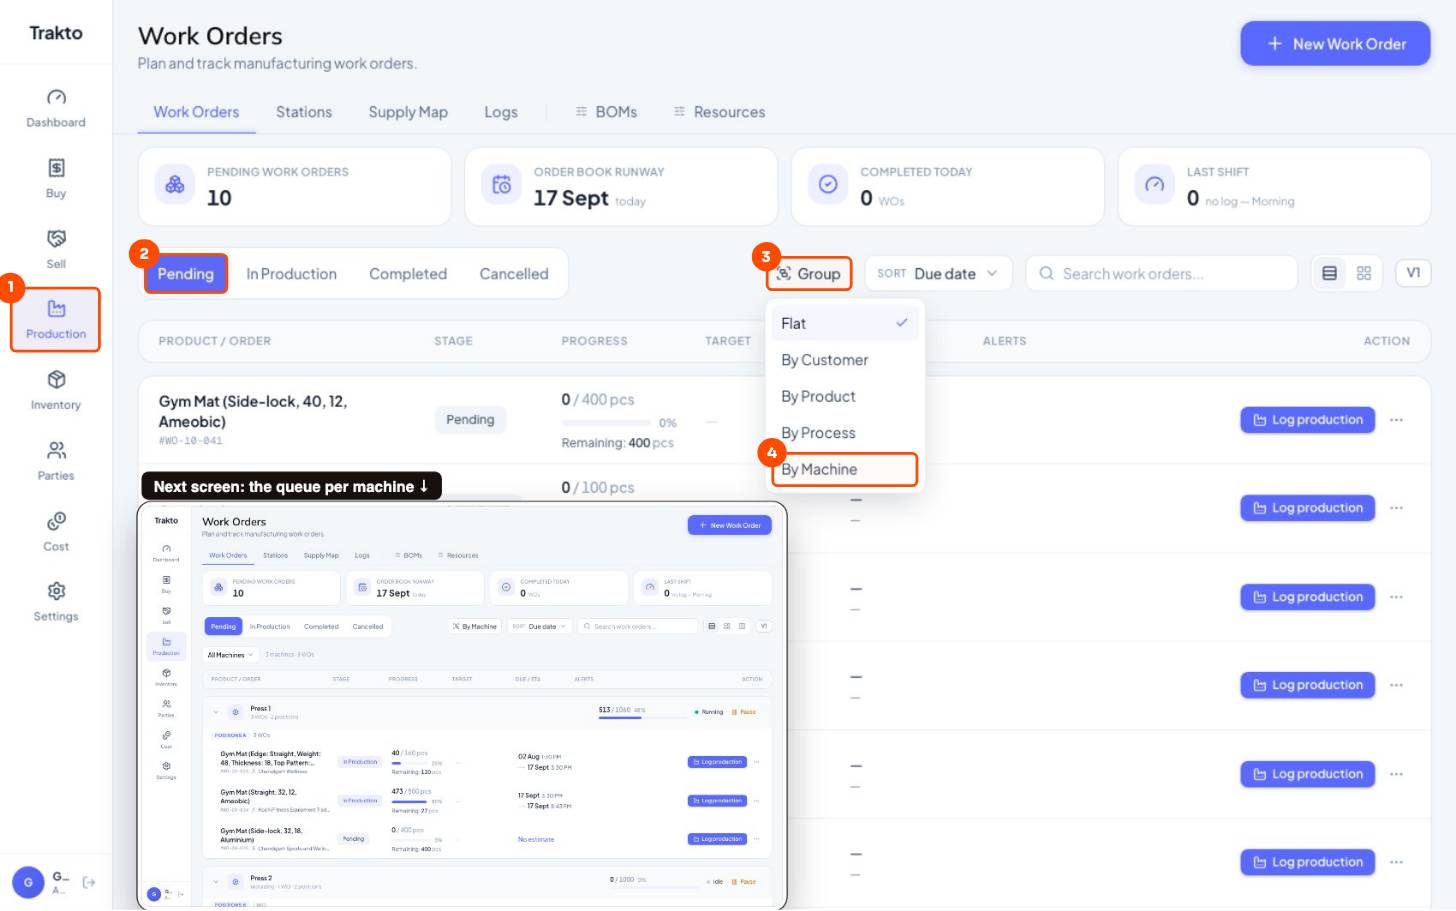Show In Production work orders
The width and height of the screenshot is (1456, 911).
pos(291,274)
